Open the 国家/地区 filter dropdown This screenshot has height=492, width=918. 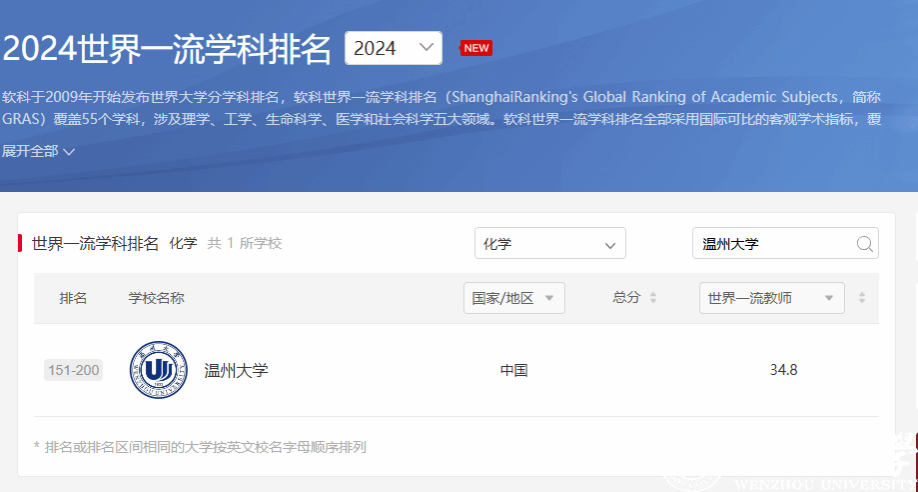pyautogui.click(x=514, y=298)
